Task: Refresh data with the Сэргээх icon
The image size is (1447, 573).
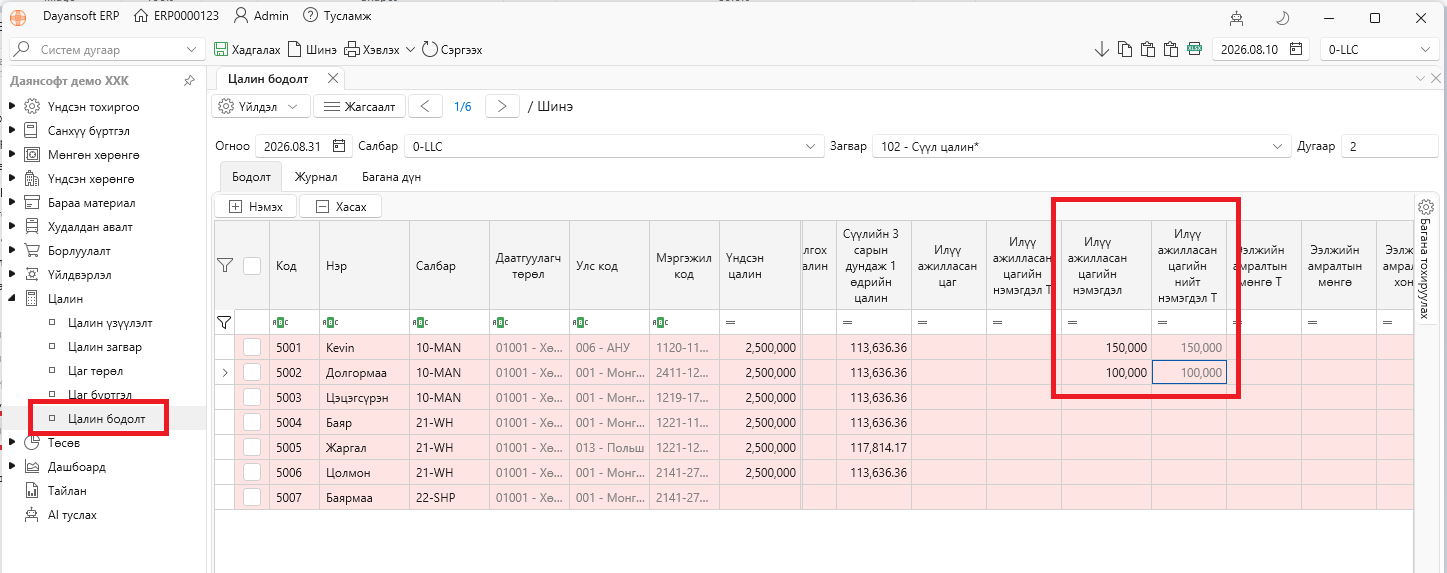Action: tap(430, 49)
